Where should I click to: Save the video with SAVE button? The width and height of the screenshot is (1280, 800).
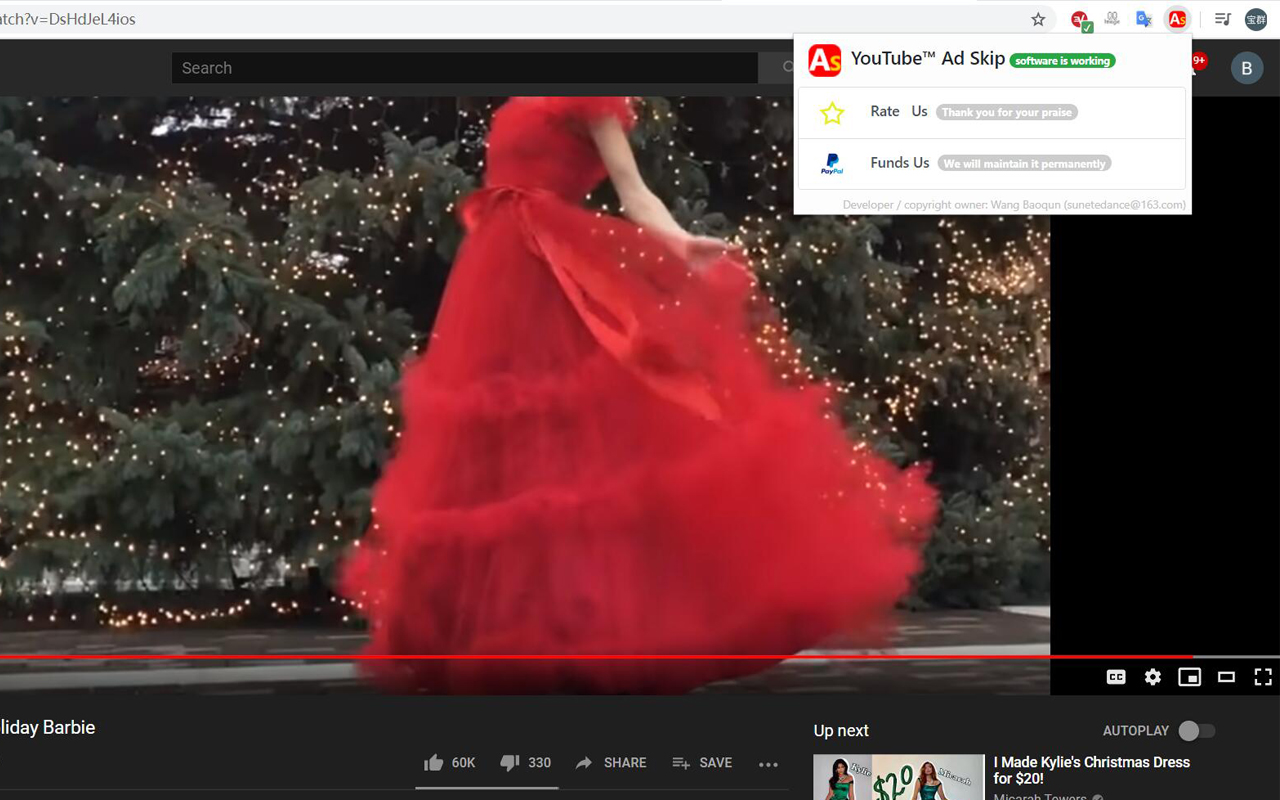[x=702, y=763]
